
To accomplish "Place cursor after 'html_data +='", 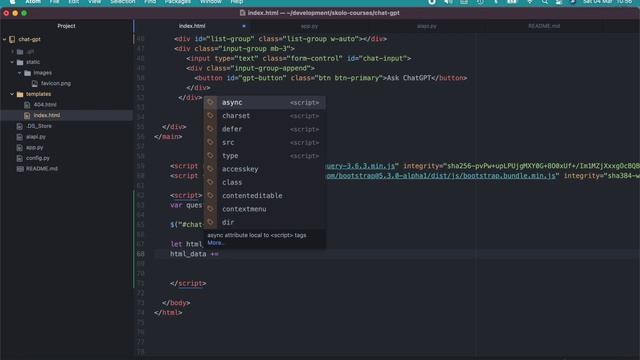I will point(219,254).
